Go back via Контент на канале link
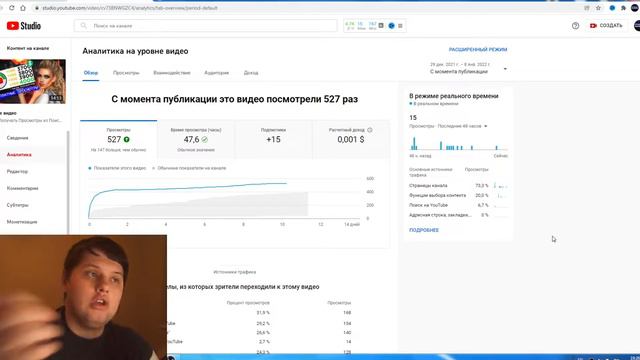 (28, 48)
